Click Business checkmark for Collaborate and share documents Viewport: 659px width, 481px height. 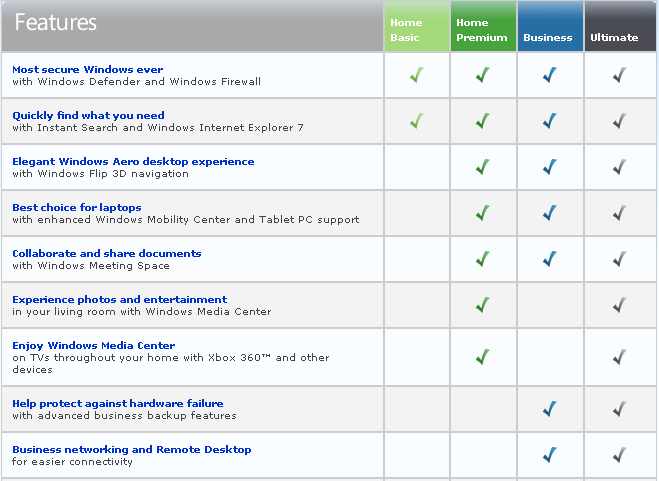click(x=549, y=259)
